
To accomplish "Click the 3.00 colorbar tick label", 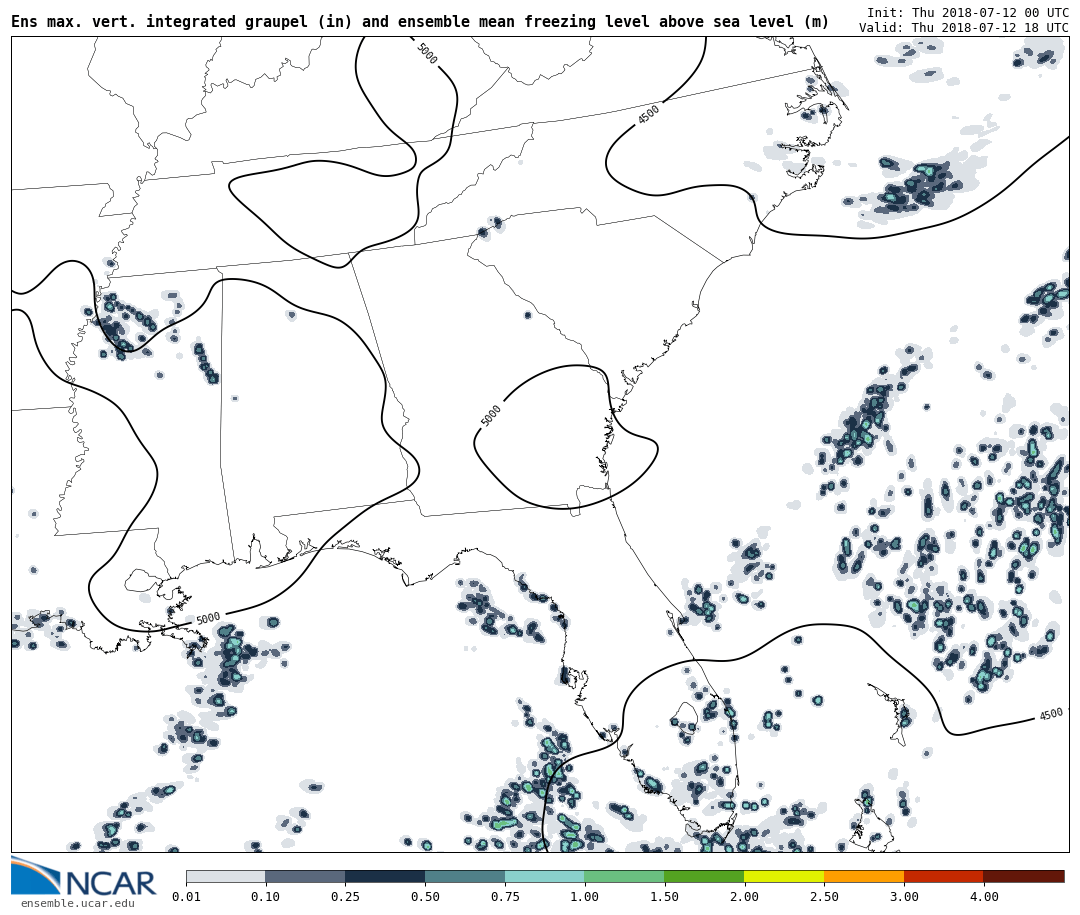I will (904, 896).
